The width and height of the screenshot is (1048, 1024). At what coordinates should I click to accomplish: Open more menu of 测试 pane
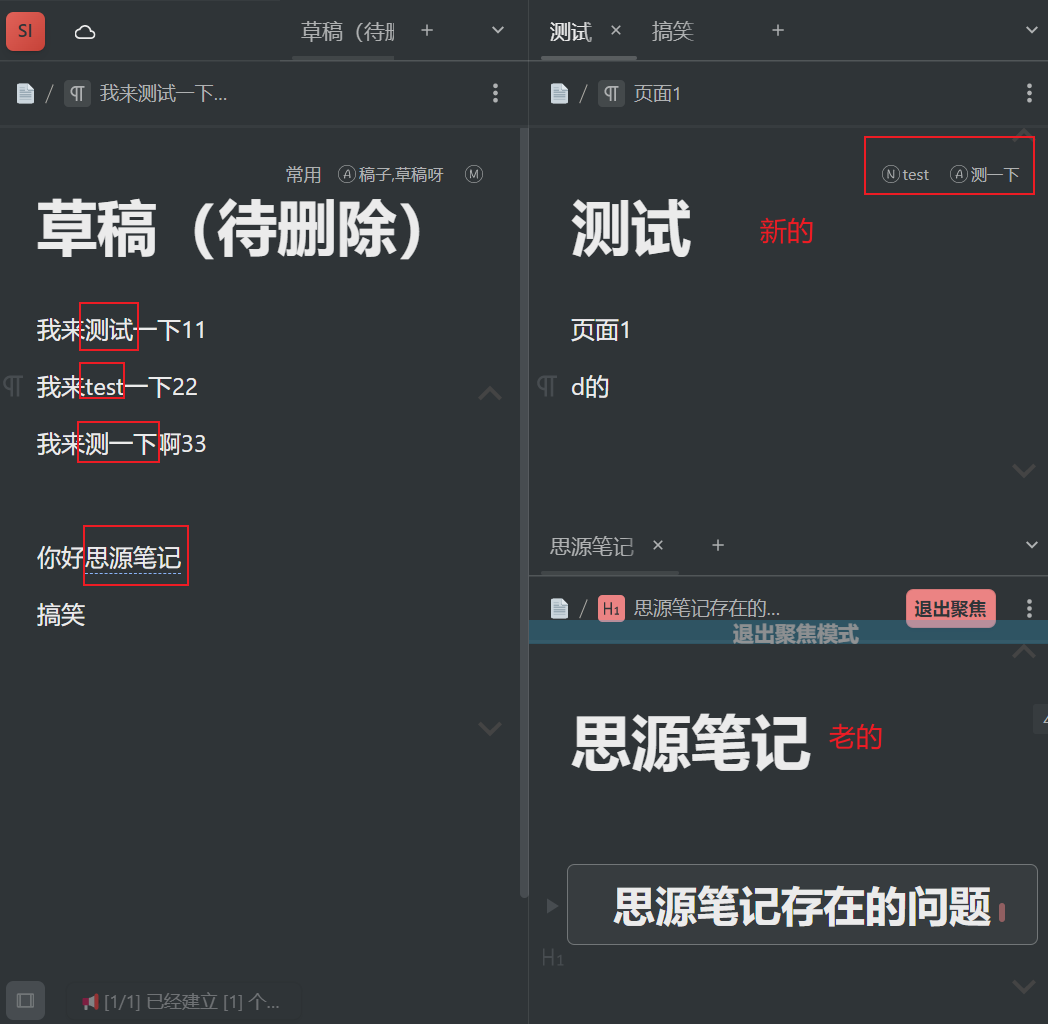[1029, 94]
